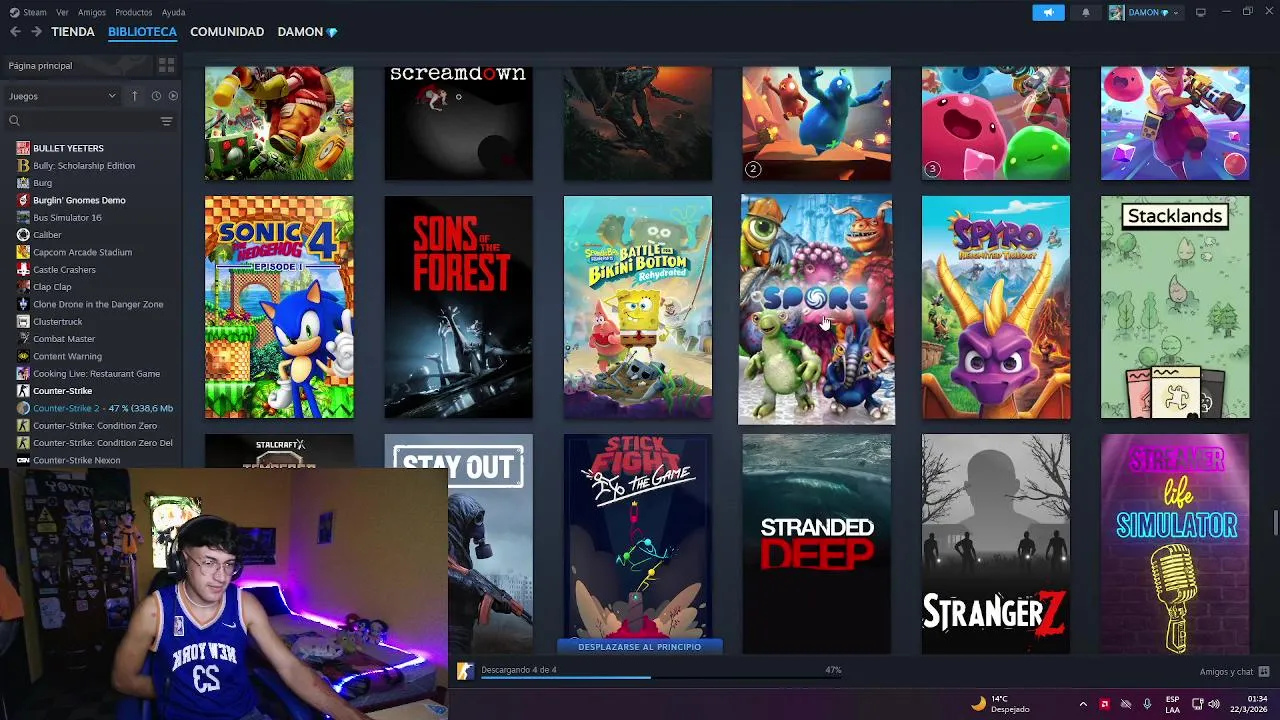Click the library vertical scrollbar

(1275, 523)
